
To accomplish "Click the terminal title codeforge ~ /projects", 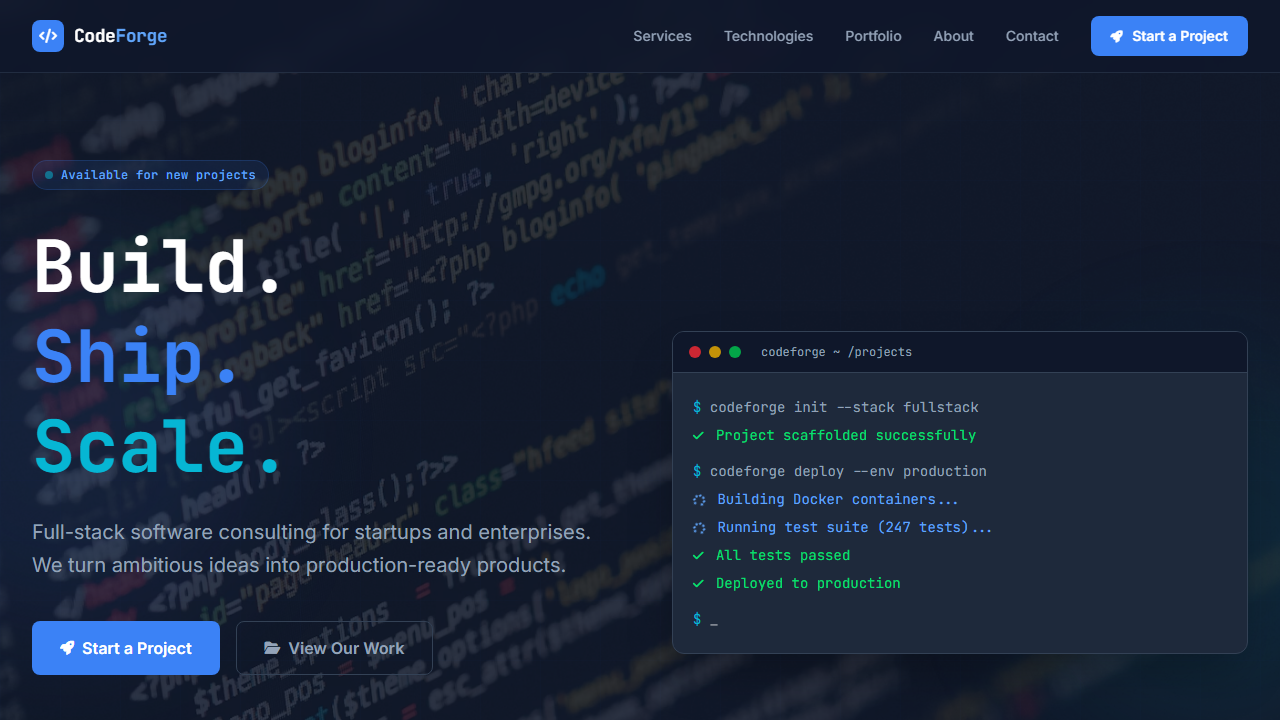I will [836, 352].
